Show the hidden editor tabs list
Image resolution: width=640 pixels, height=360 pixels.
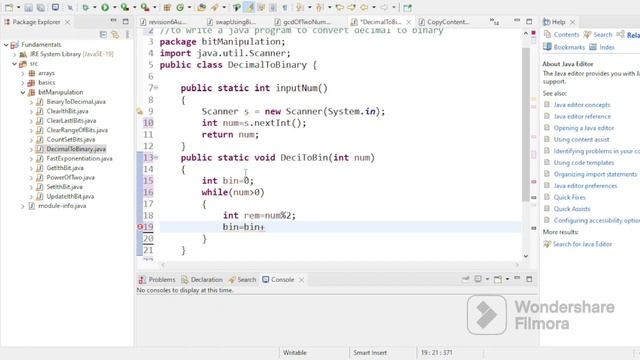[494, 22]
